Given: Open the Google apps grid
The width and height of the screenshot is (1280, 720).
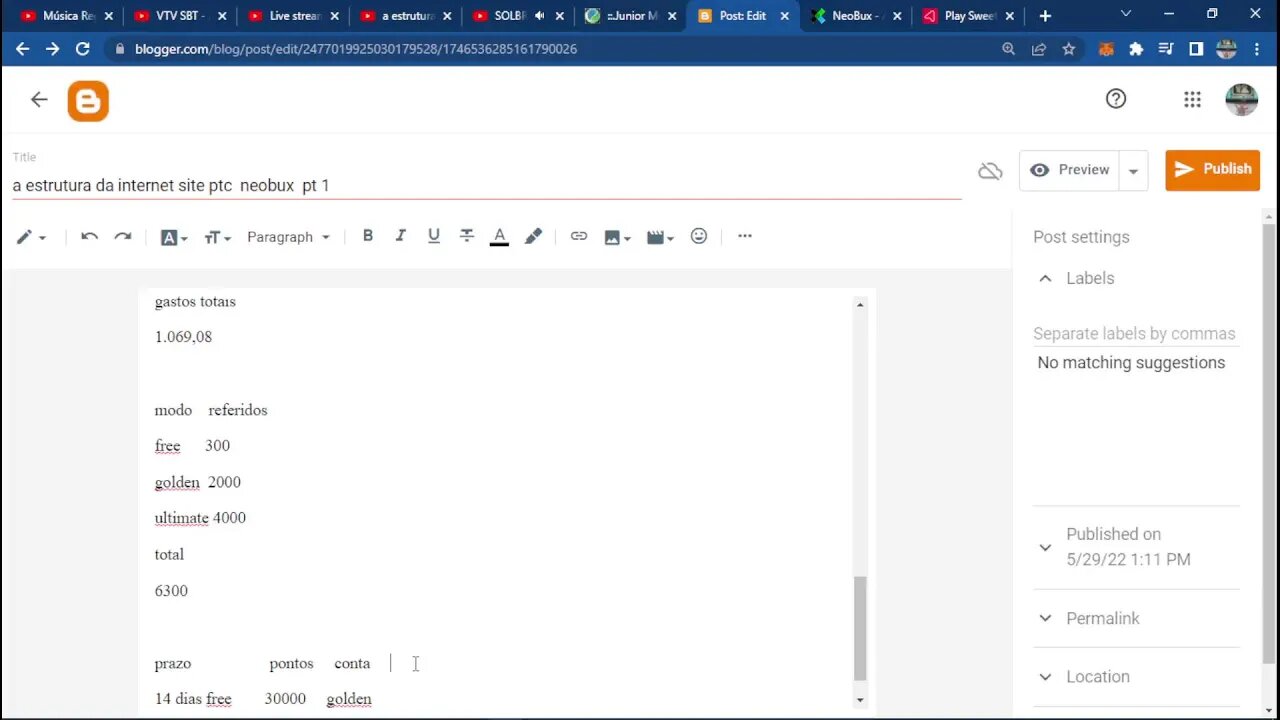Looking at the screenshot, I should click(1192, 99).
